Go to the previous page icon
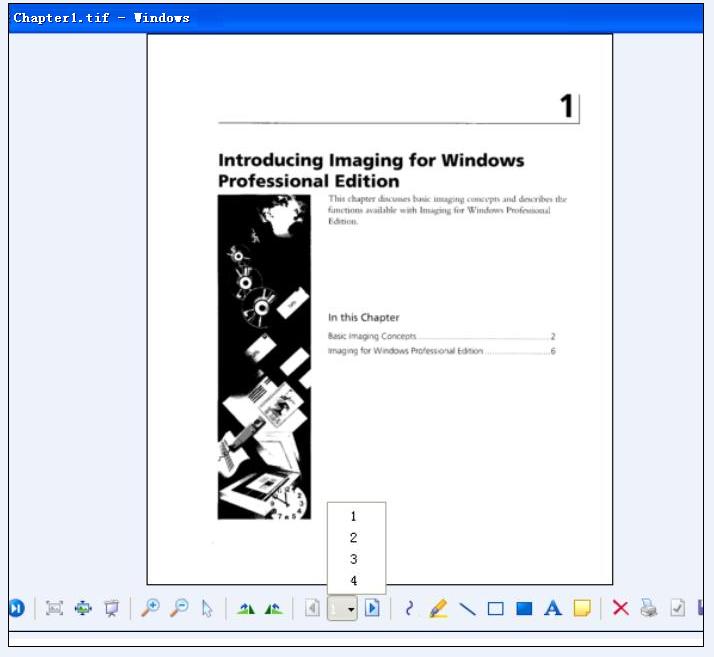The image size is (714, 657). click(x=312, y=608)
